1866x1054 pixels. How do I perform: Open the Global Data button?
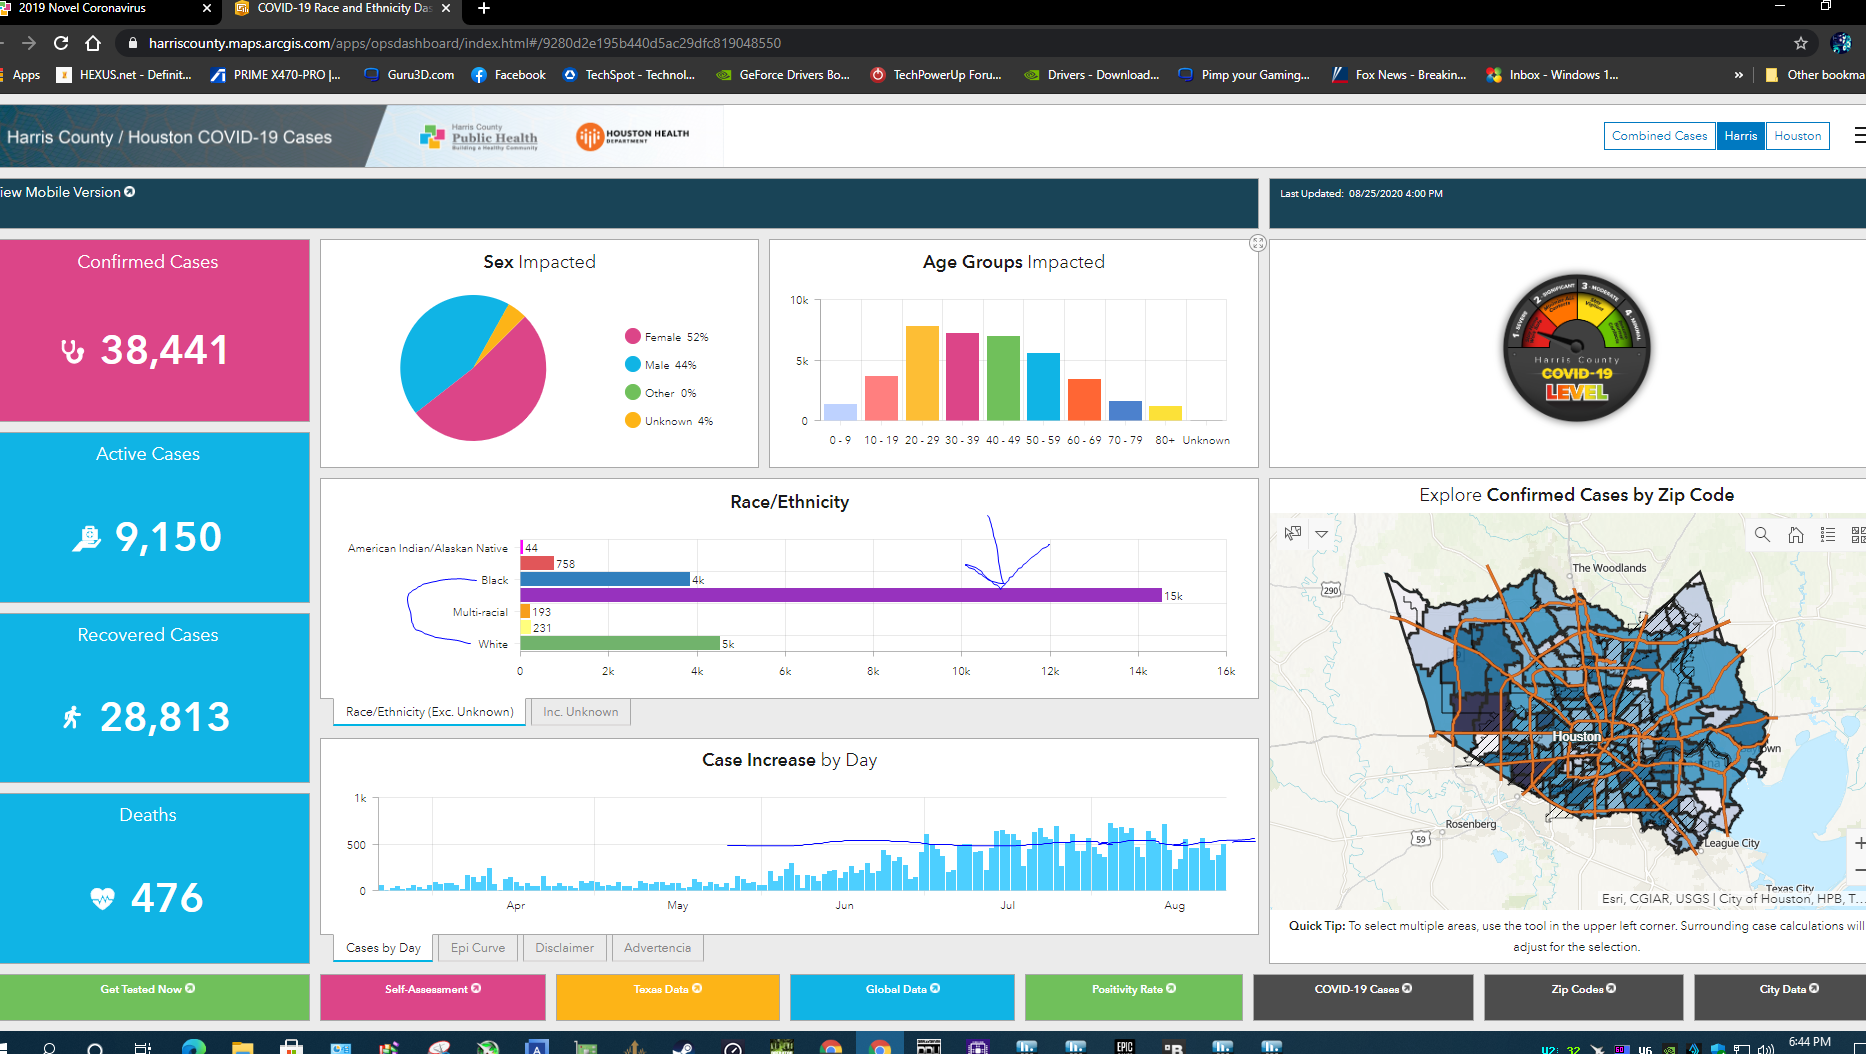(902, 997)
